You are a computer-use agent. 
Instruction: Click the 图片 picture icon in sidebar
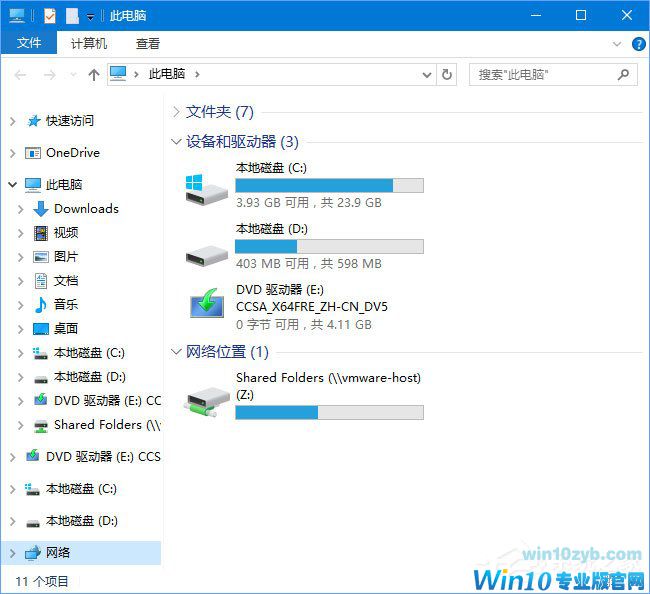41,257
